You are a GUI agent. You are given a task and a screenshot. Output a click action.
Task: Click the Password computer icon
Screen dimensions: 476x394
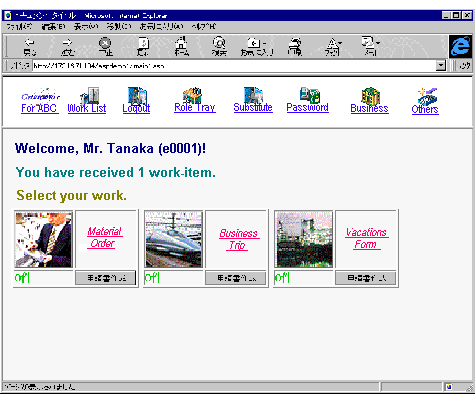click(310, 95)
